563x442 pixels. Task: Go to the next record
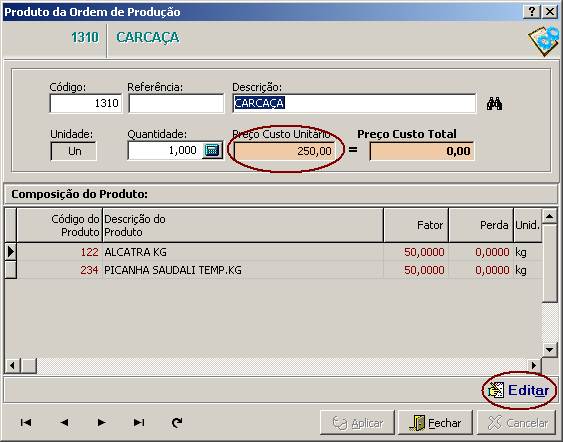coord(102,423)
